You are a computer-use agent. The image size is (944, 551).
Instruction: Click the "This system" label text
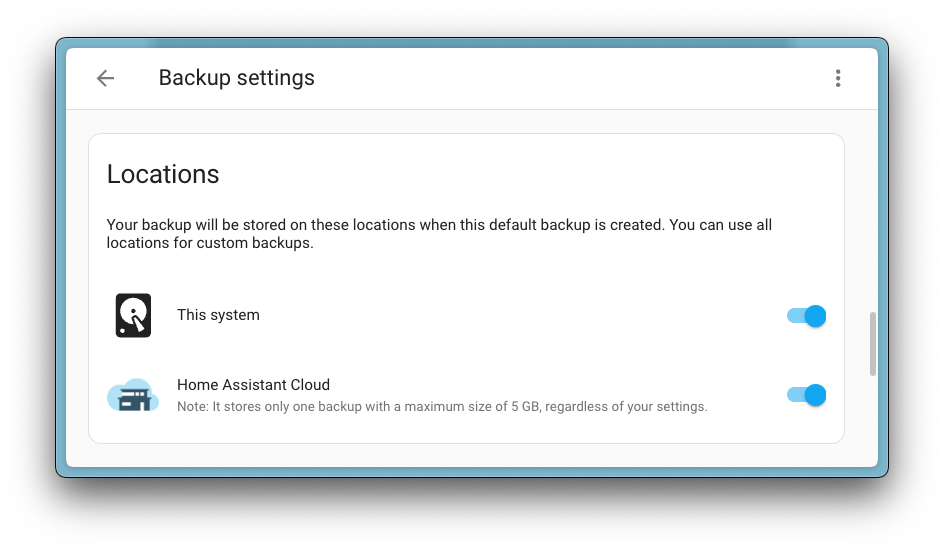[x=218, y=315]
